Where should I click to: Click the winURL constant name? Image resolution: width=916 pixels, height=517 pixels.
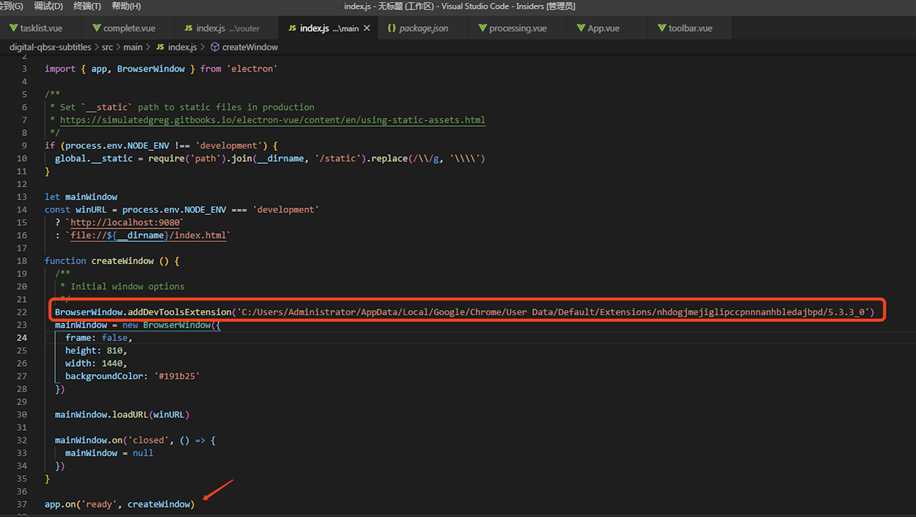91,210
